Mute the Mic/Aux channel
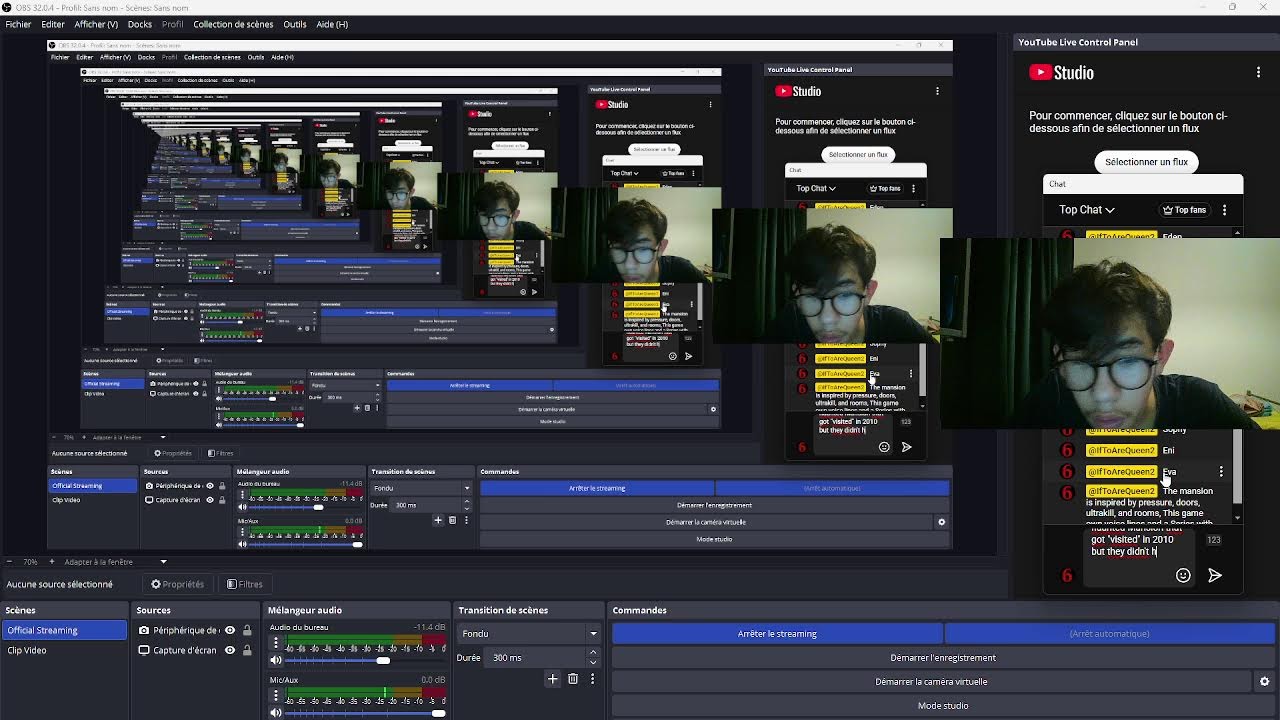 [276, 712]
